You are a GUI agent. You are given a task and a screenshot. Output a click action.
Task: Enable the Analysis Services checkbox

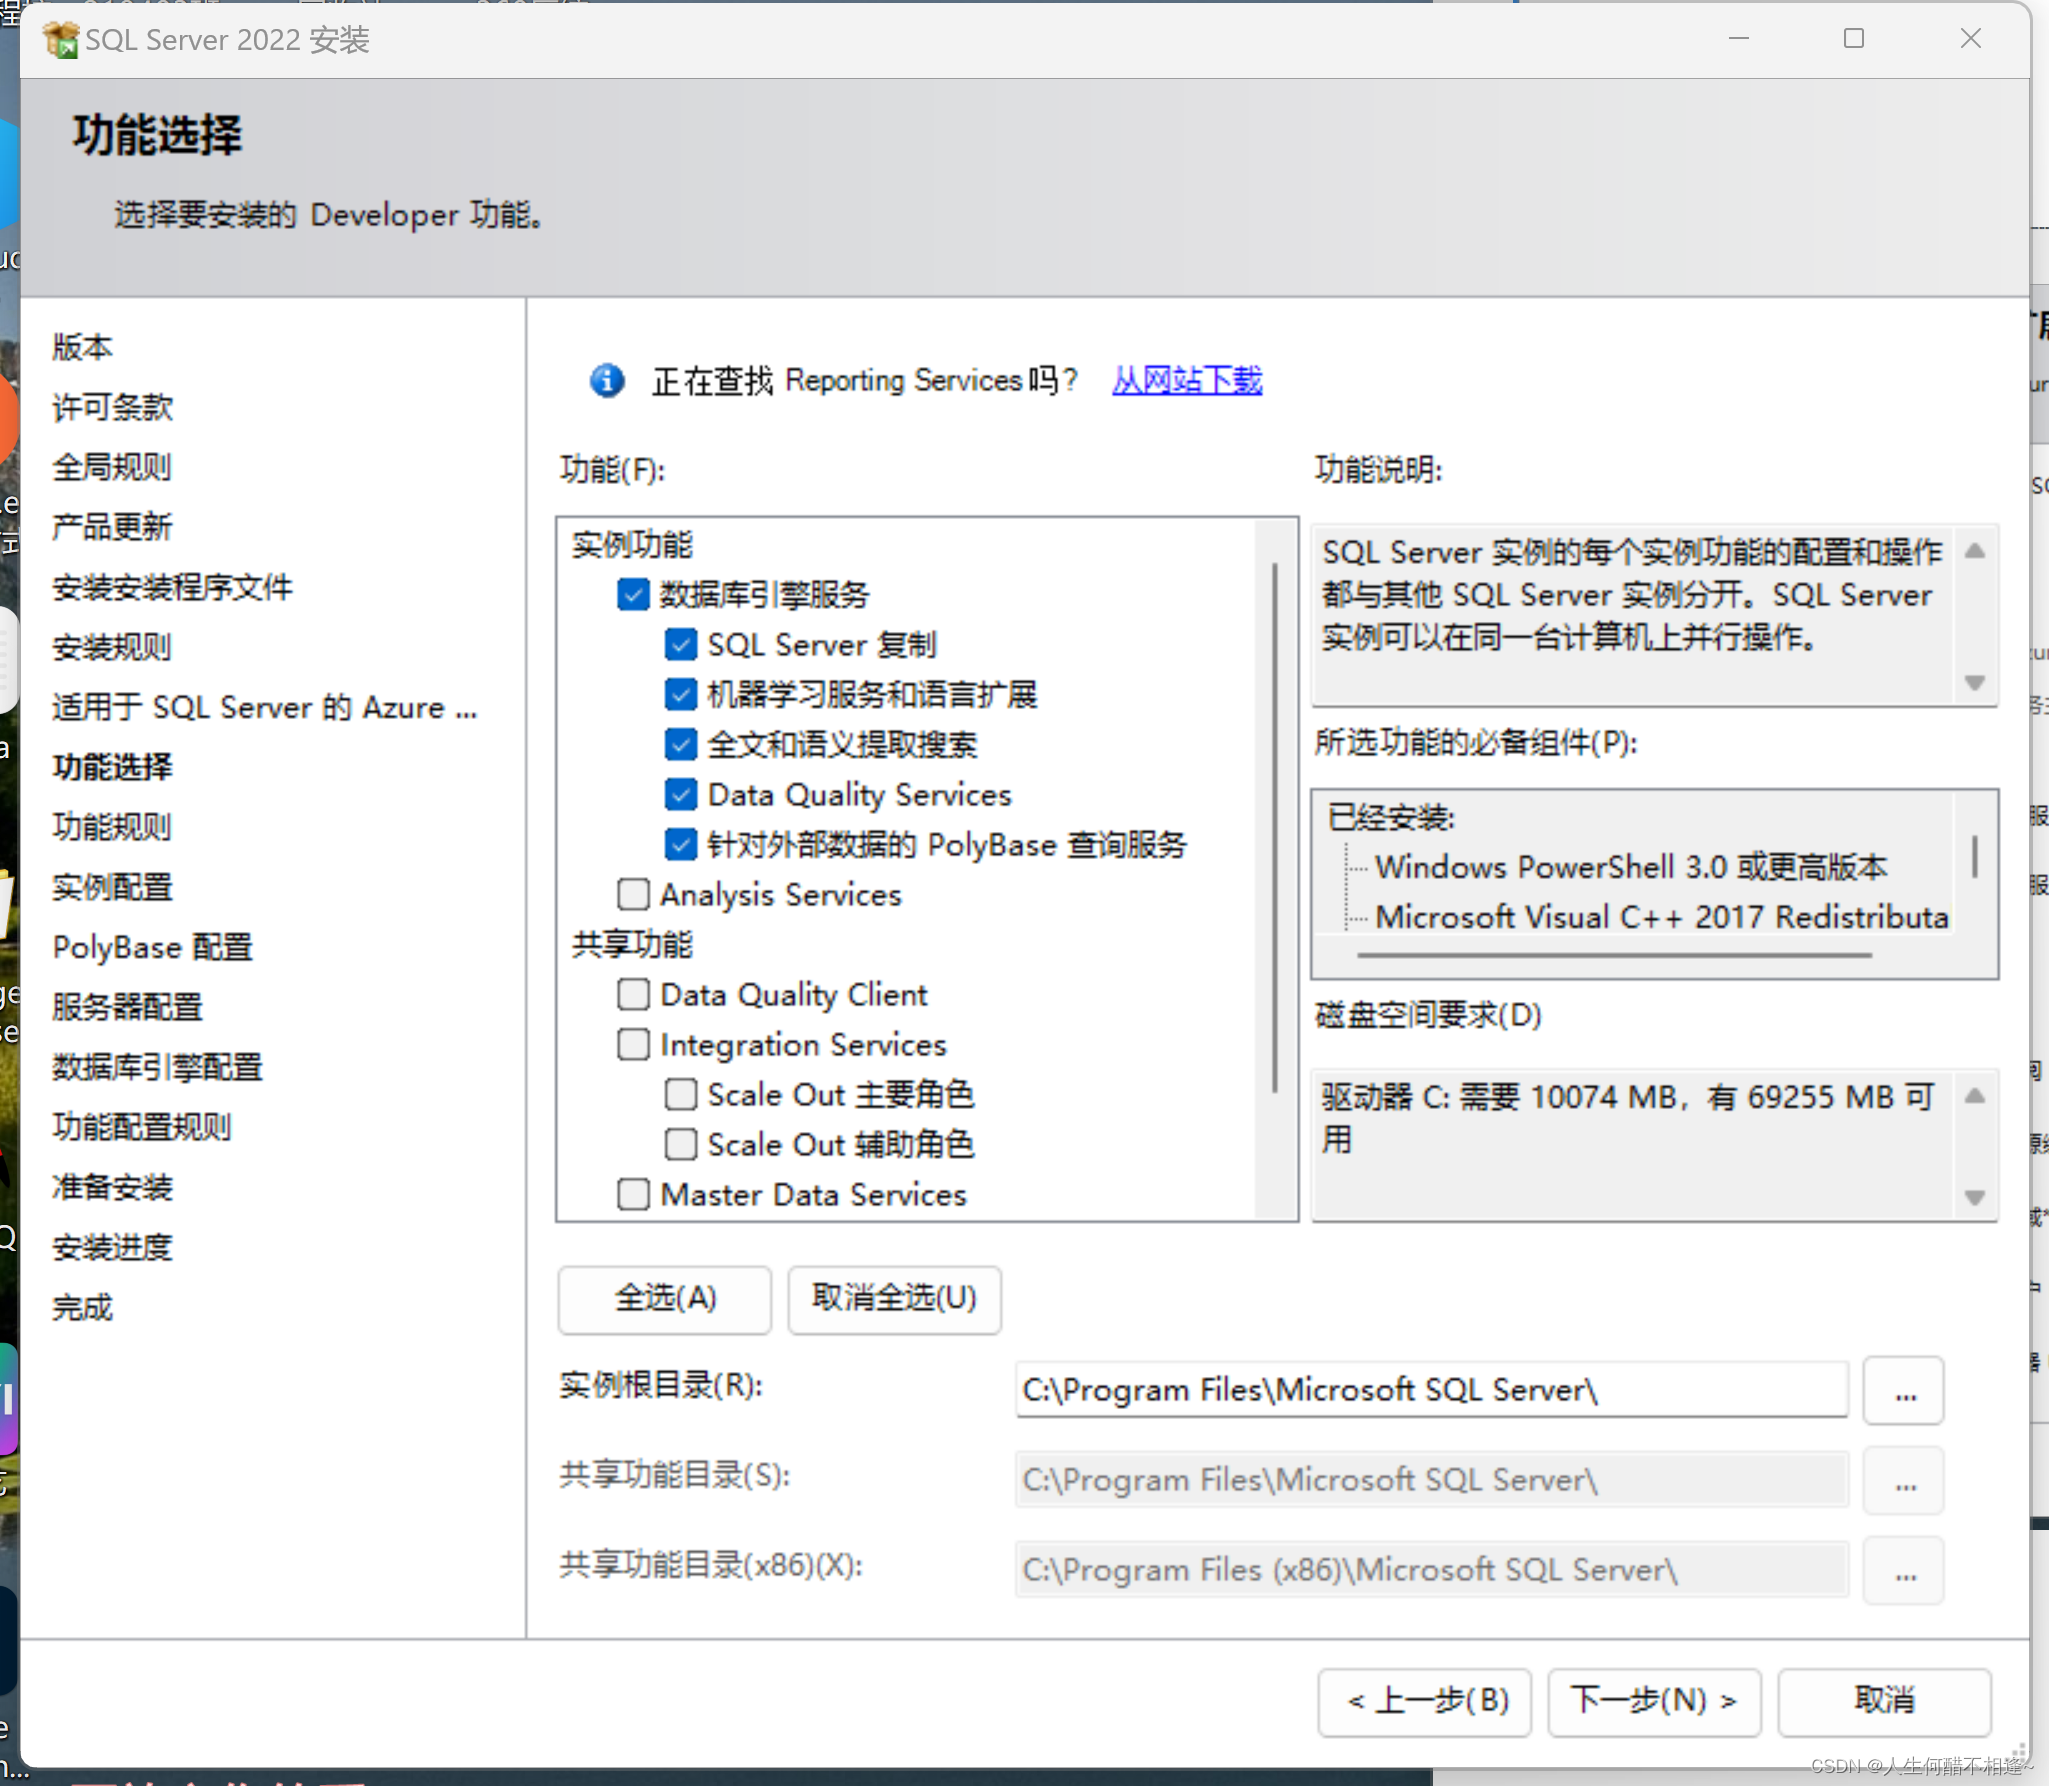click(632, 894)
